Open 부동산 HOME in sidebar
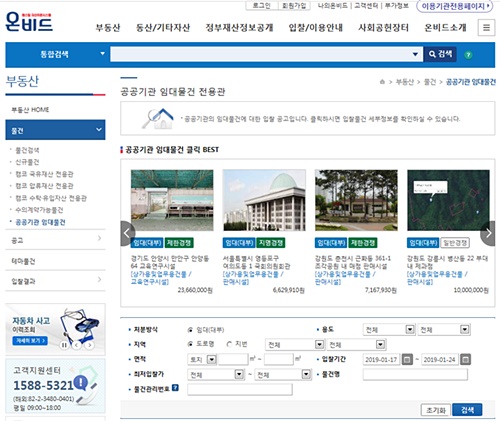Viewport: 500px width, 421px height. click(x=30, y=110)
